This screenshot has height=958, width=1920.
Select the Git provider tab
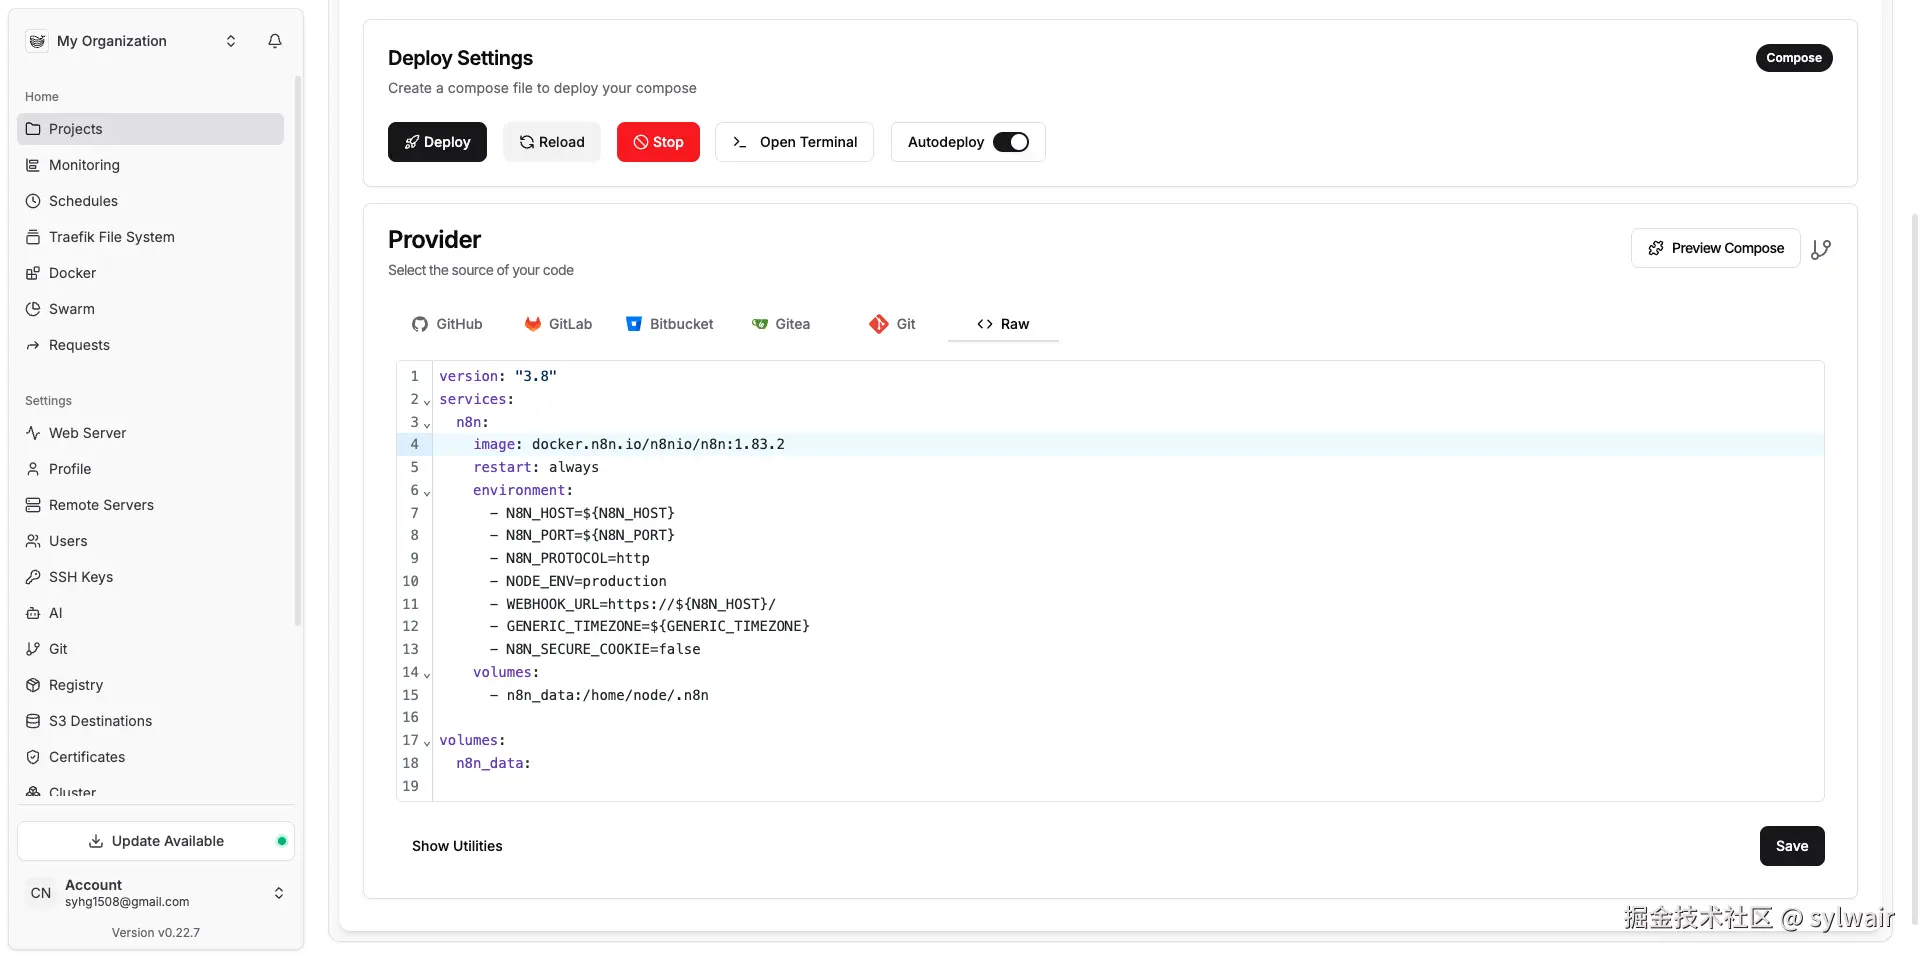click(892, 324)
